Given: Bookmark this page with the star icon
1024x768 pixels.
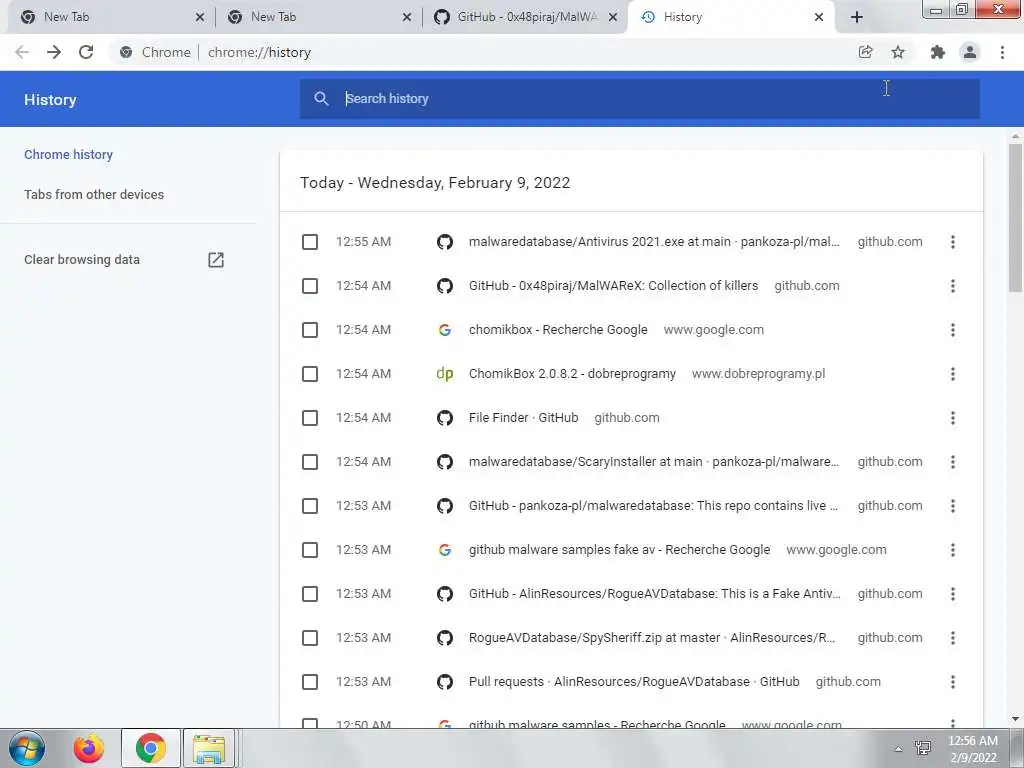Looking at the screenshot, I should (898, 52).
